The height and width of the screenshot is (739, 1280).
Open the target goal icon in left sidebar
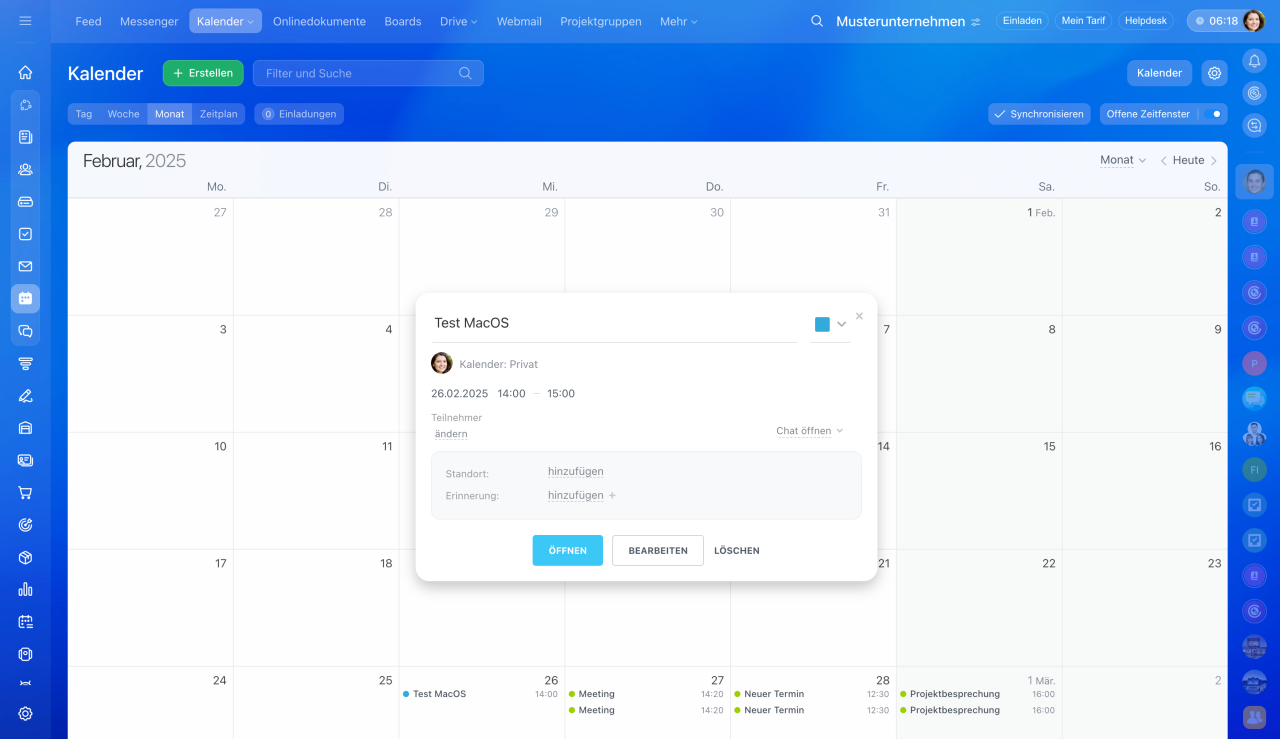(x=25, y=525)
